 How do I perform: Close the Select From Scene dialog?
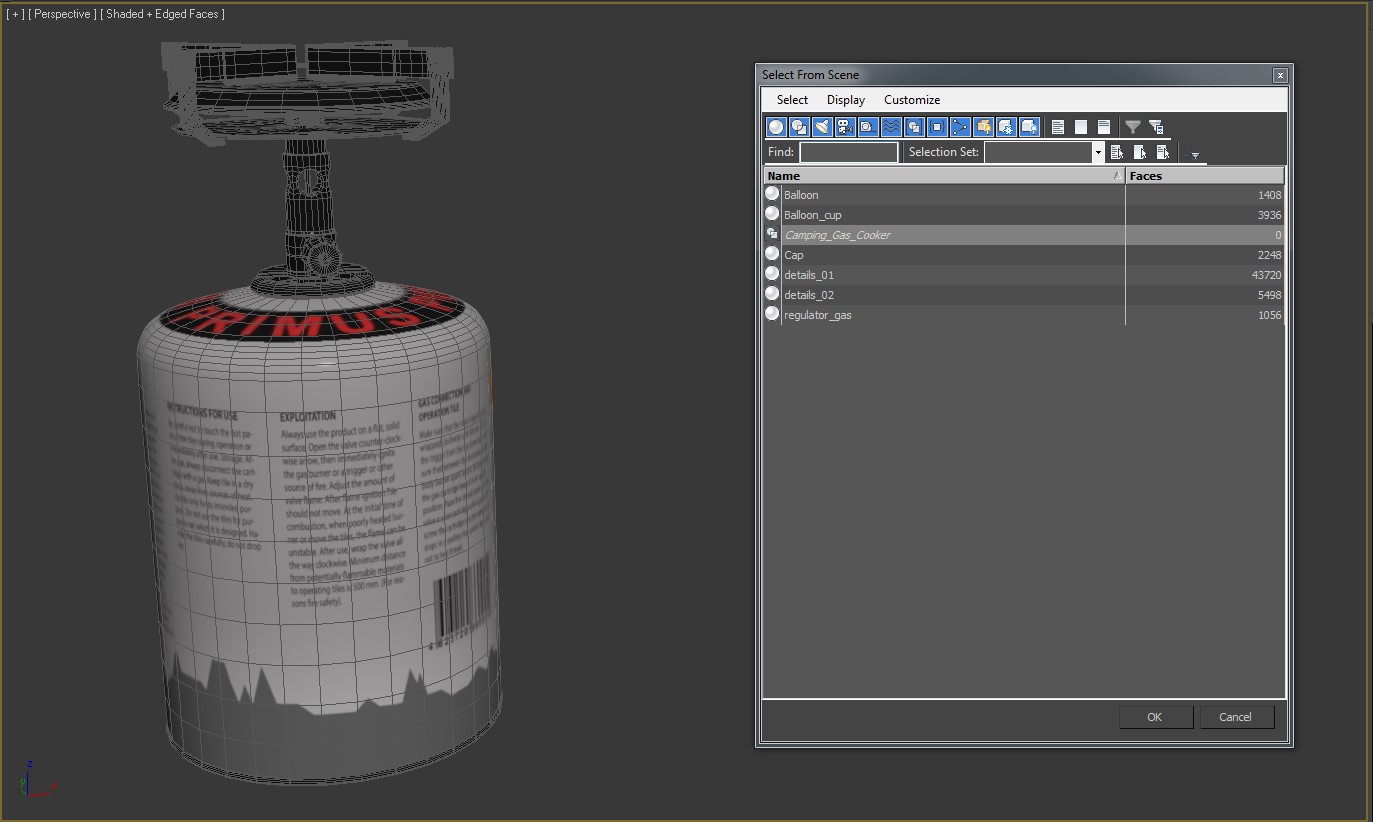1279,75
